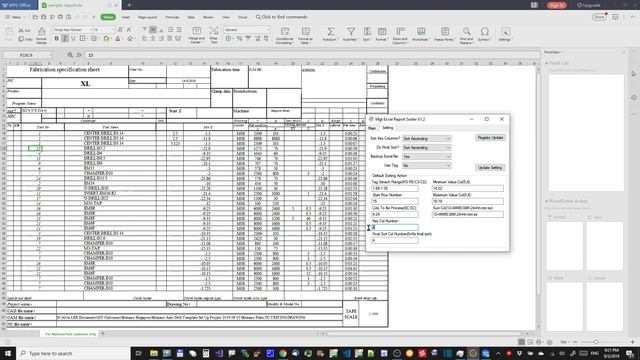This screenshot has width=640, height=360.
Task: Apply Bold formatting
Action: click(x=56, y=38)
